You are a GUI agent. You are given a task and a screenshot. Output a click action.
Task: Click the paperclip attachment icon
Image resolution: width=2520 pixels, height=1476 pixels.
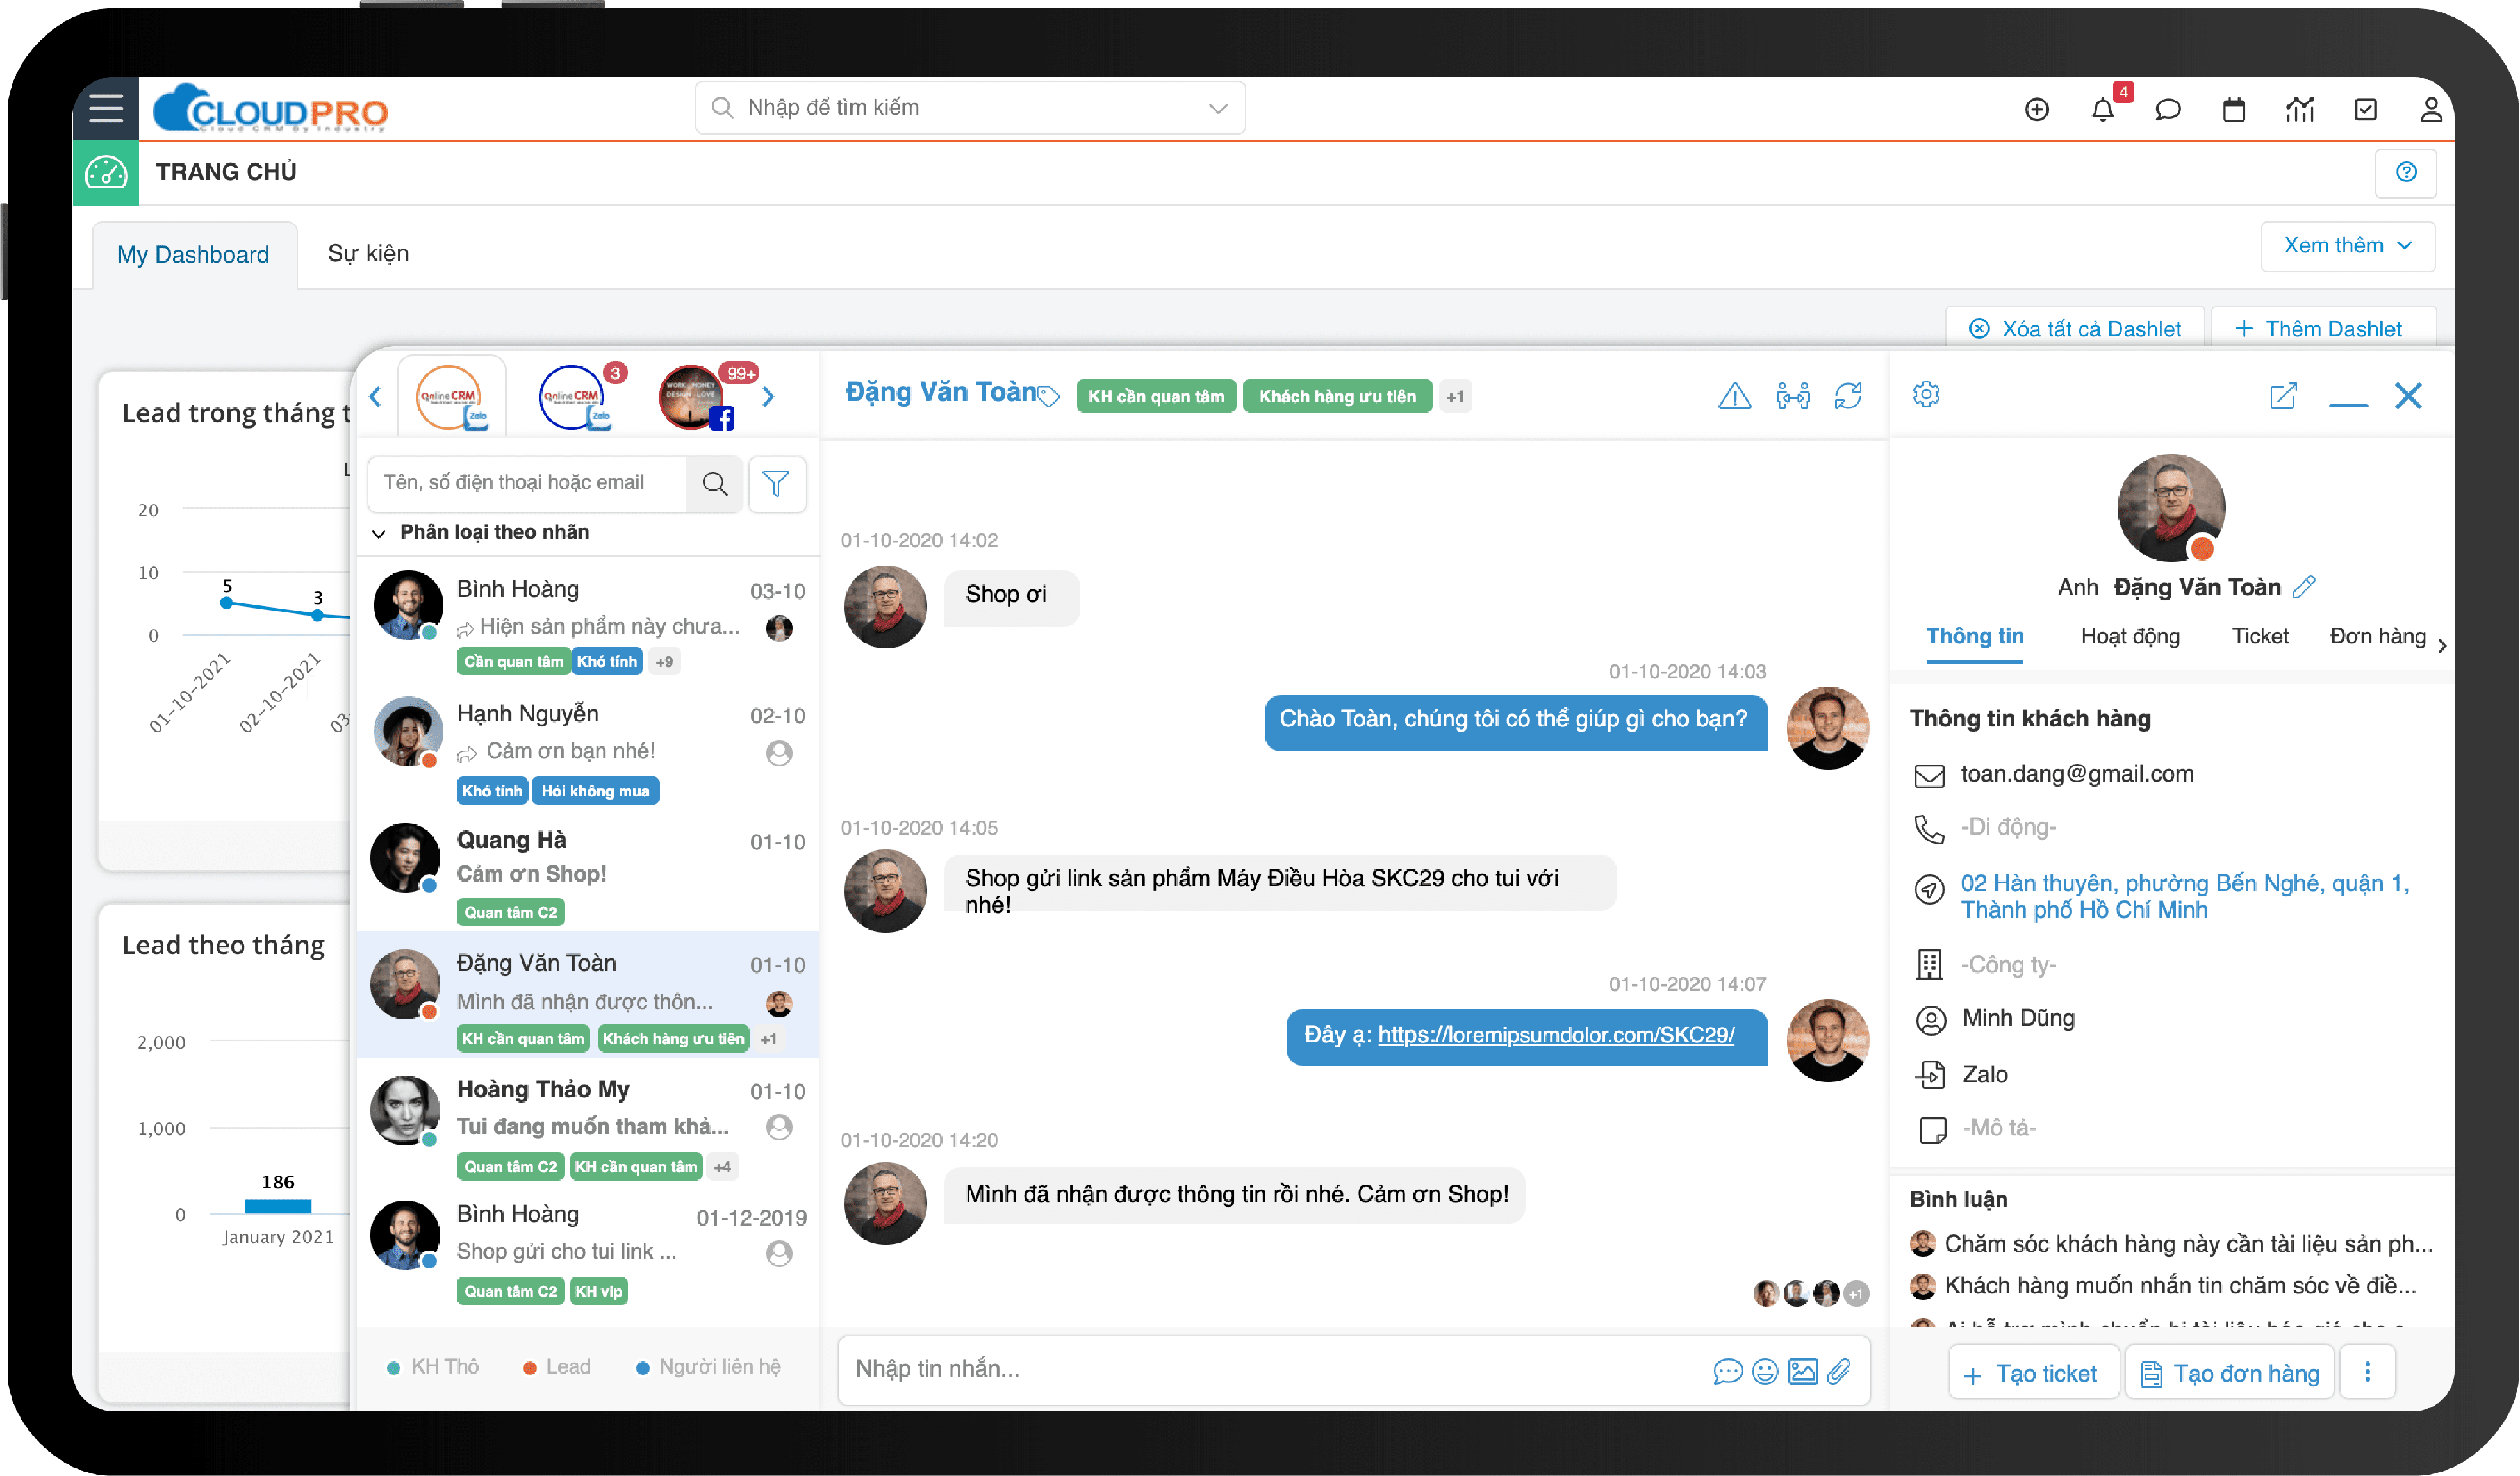tap(1838, 1371)
